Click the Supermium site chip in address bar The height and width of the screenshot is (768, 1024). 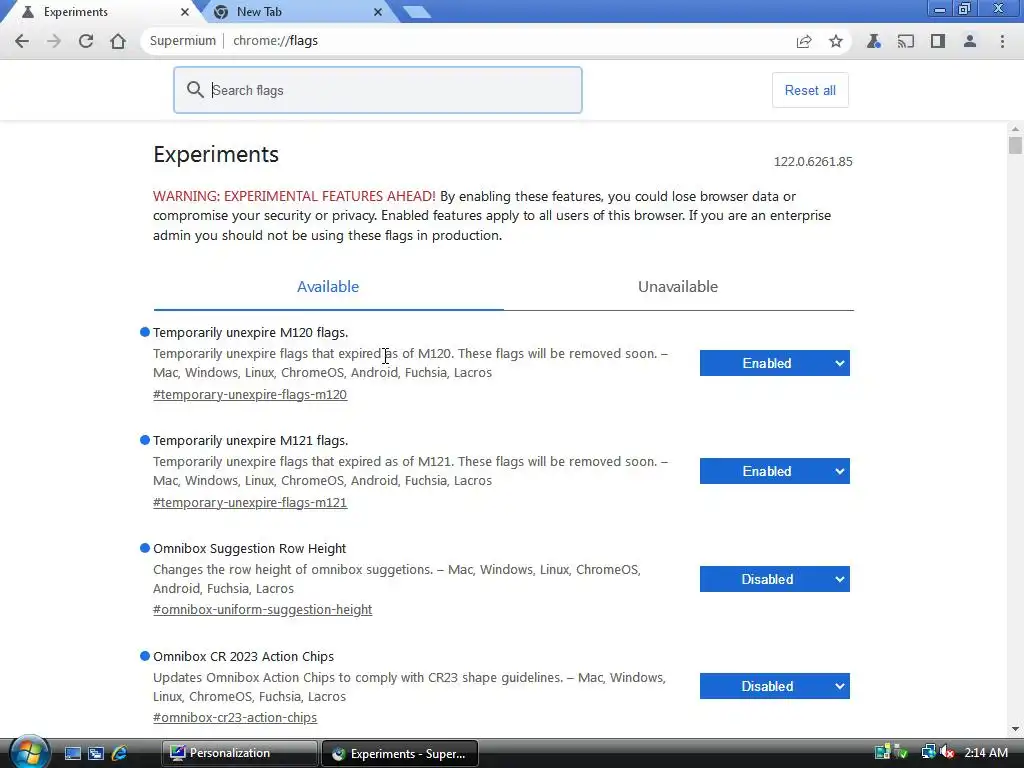(182, 40)
